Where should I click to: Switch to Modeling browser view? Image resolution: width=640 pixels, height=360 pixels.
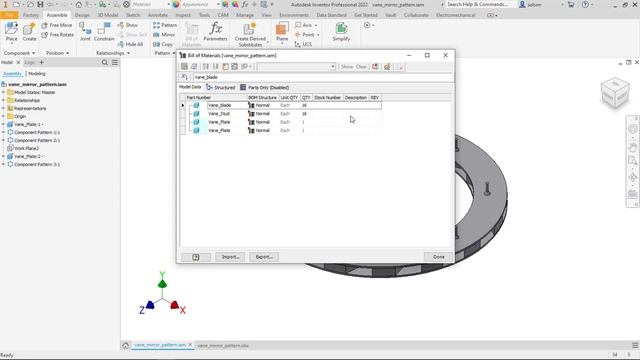pos(37,74)
